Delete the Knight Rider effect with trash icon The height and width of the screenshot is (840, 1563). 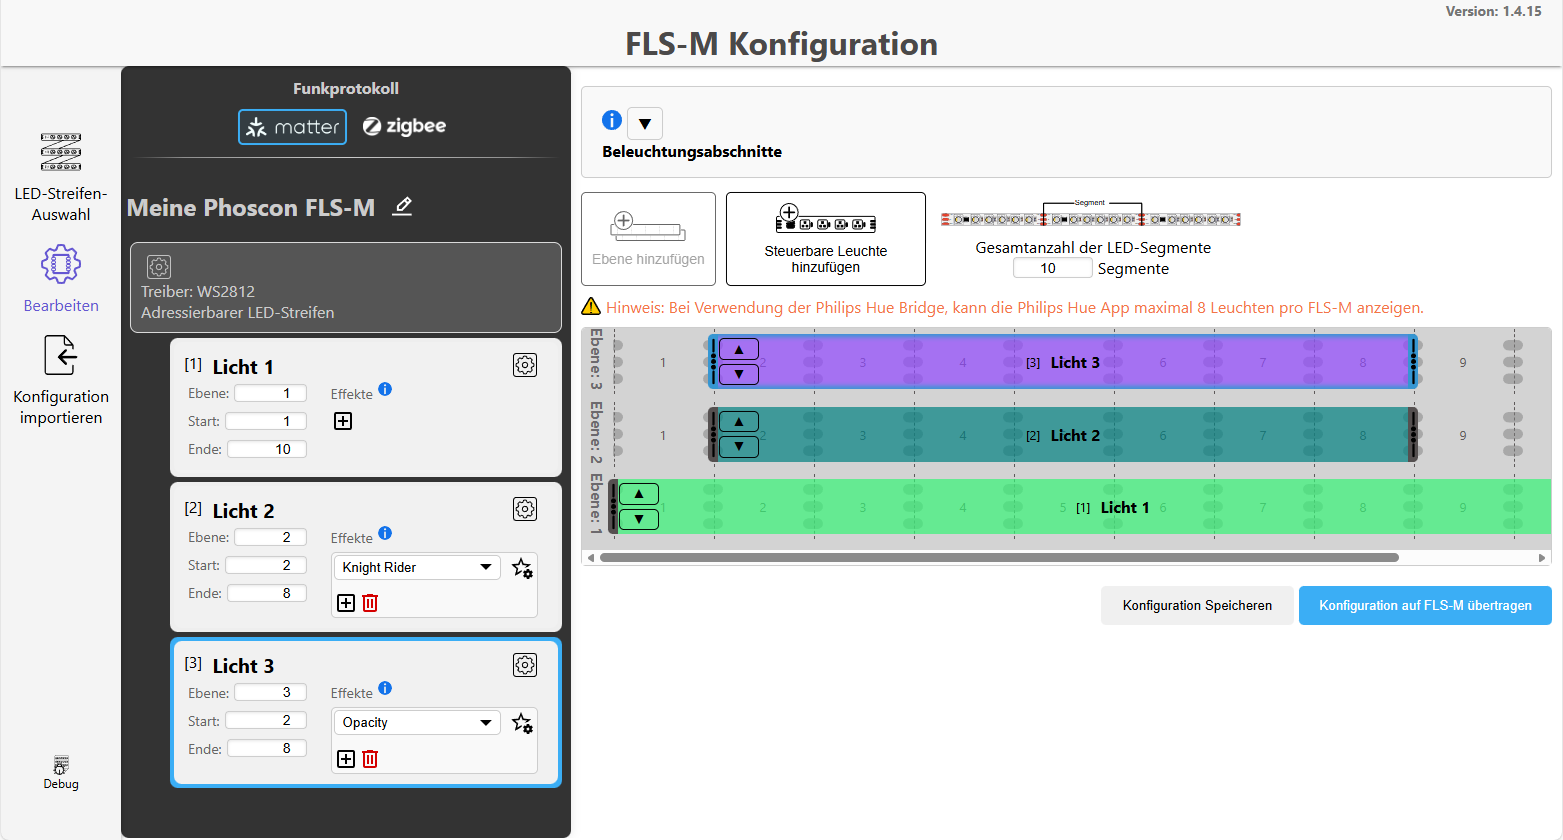pos(370,603)
